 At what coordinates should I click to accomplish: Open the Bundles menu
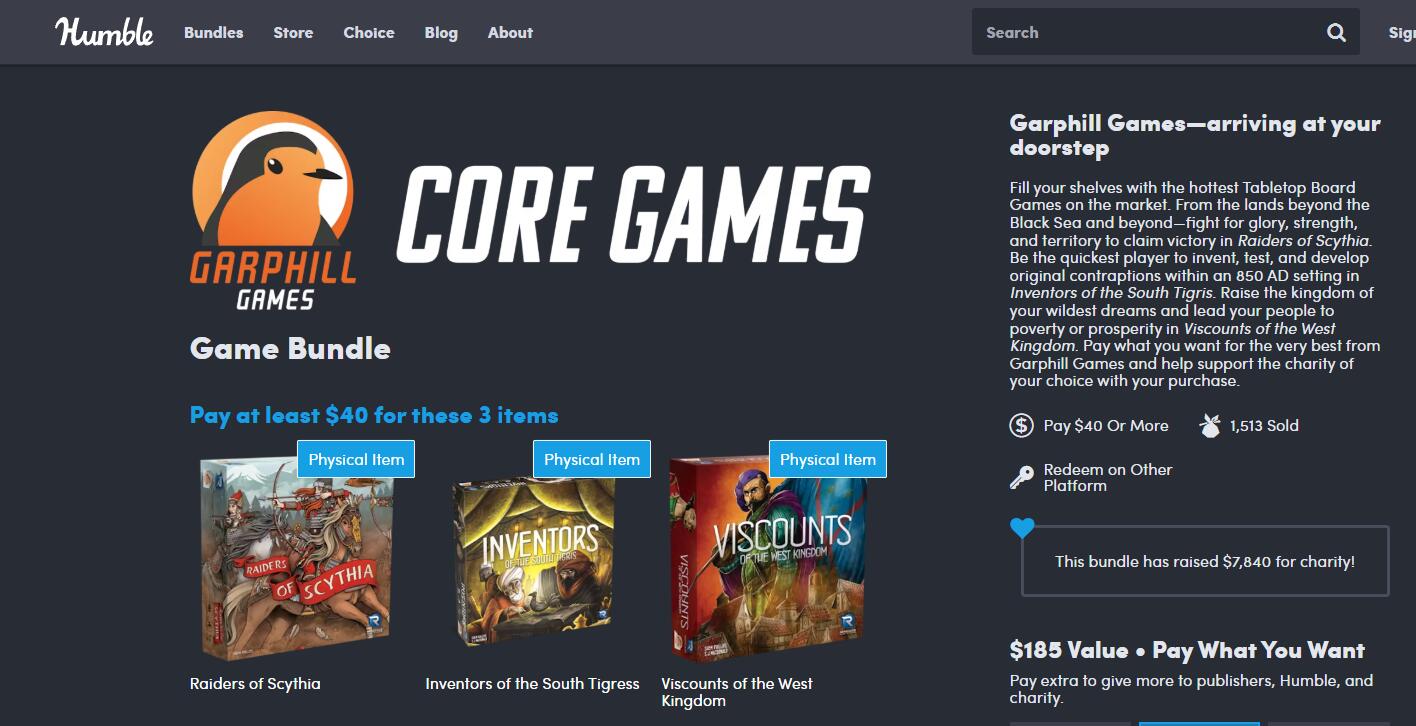(214, 32)
